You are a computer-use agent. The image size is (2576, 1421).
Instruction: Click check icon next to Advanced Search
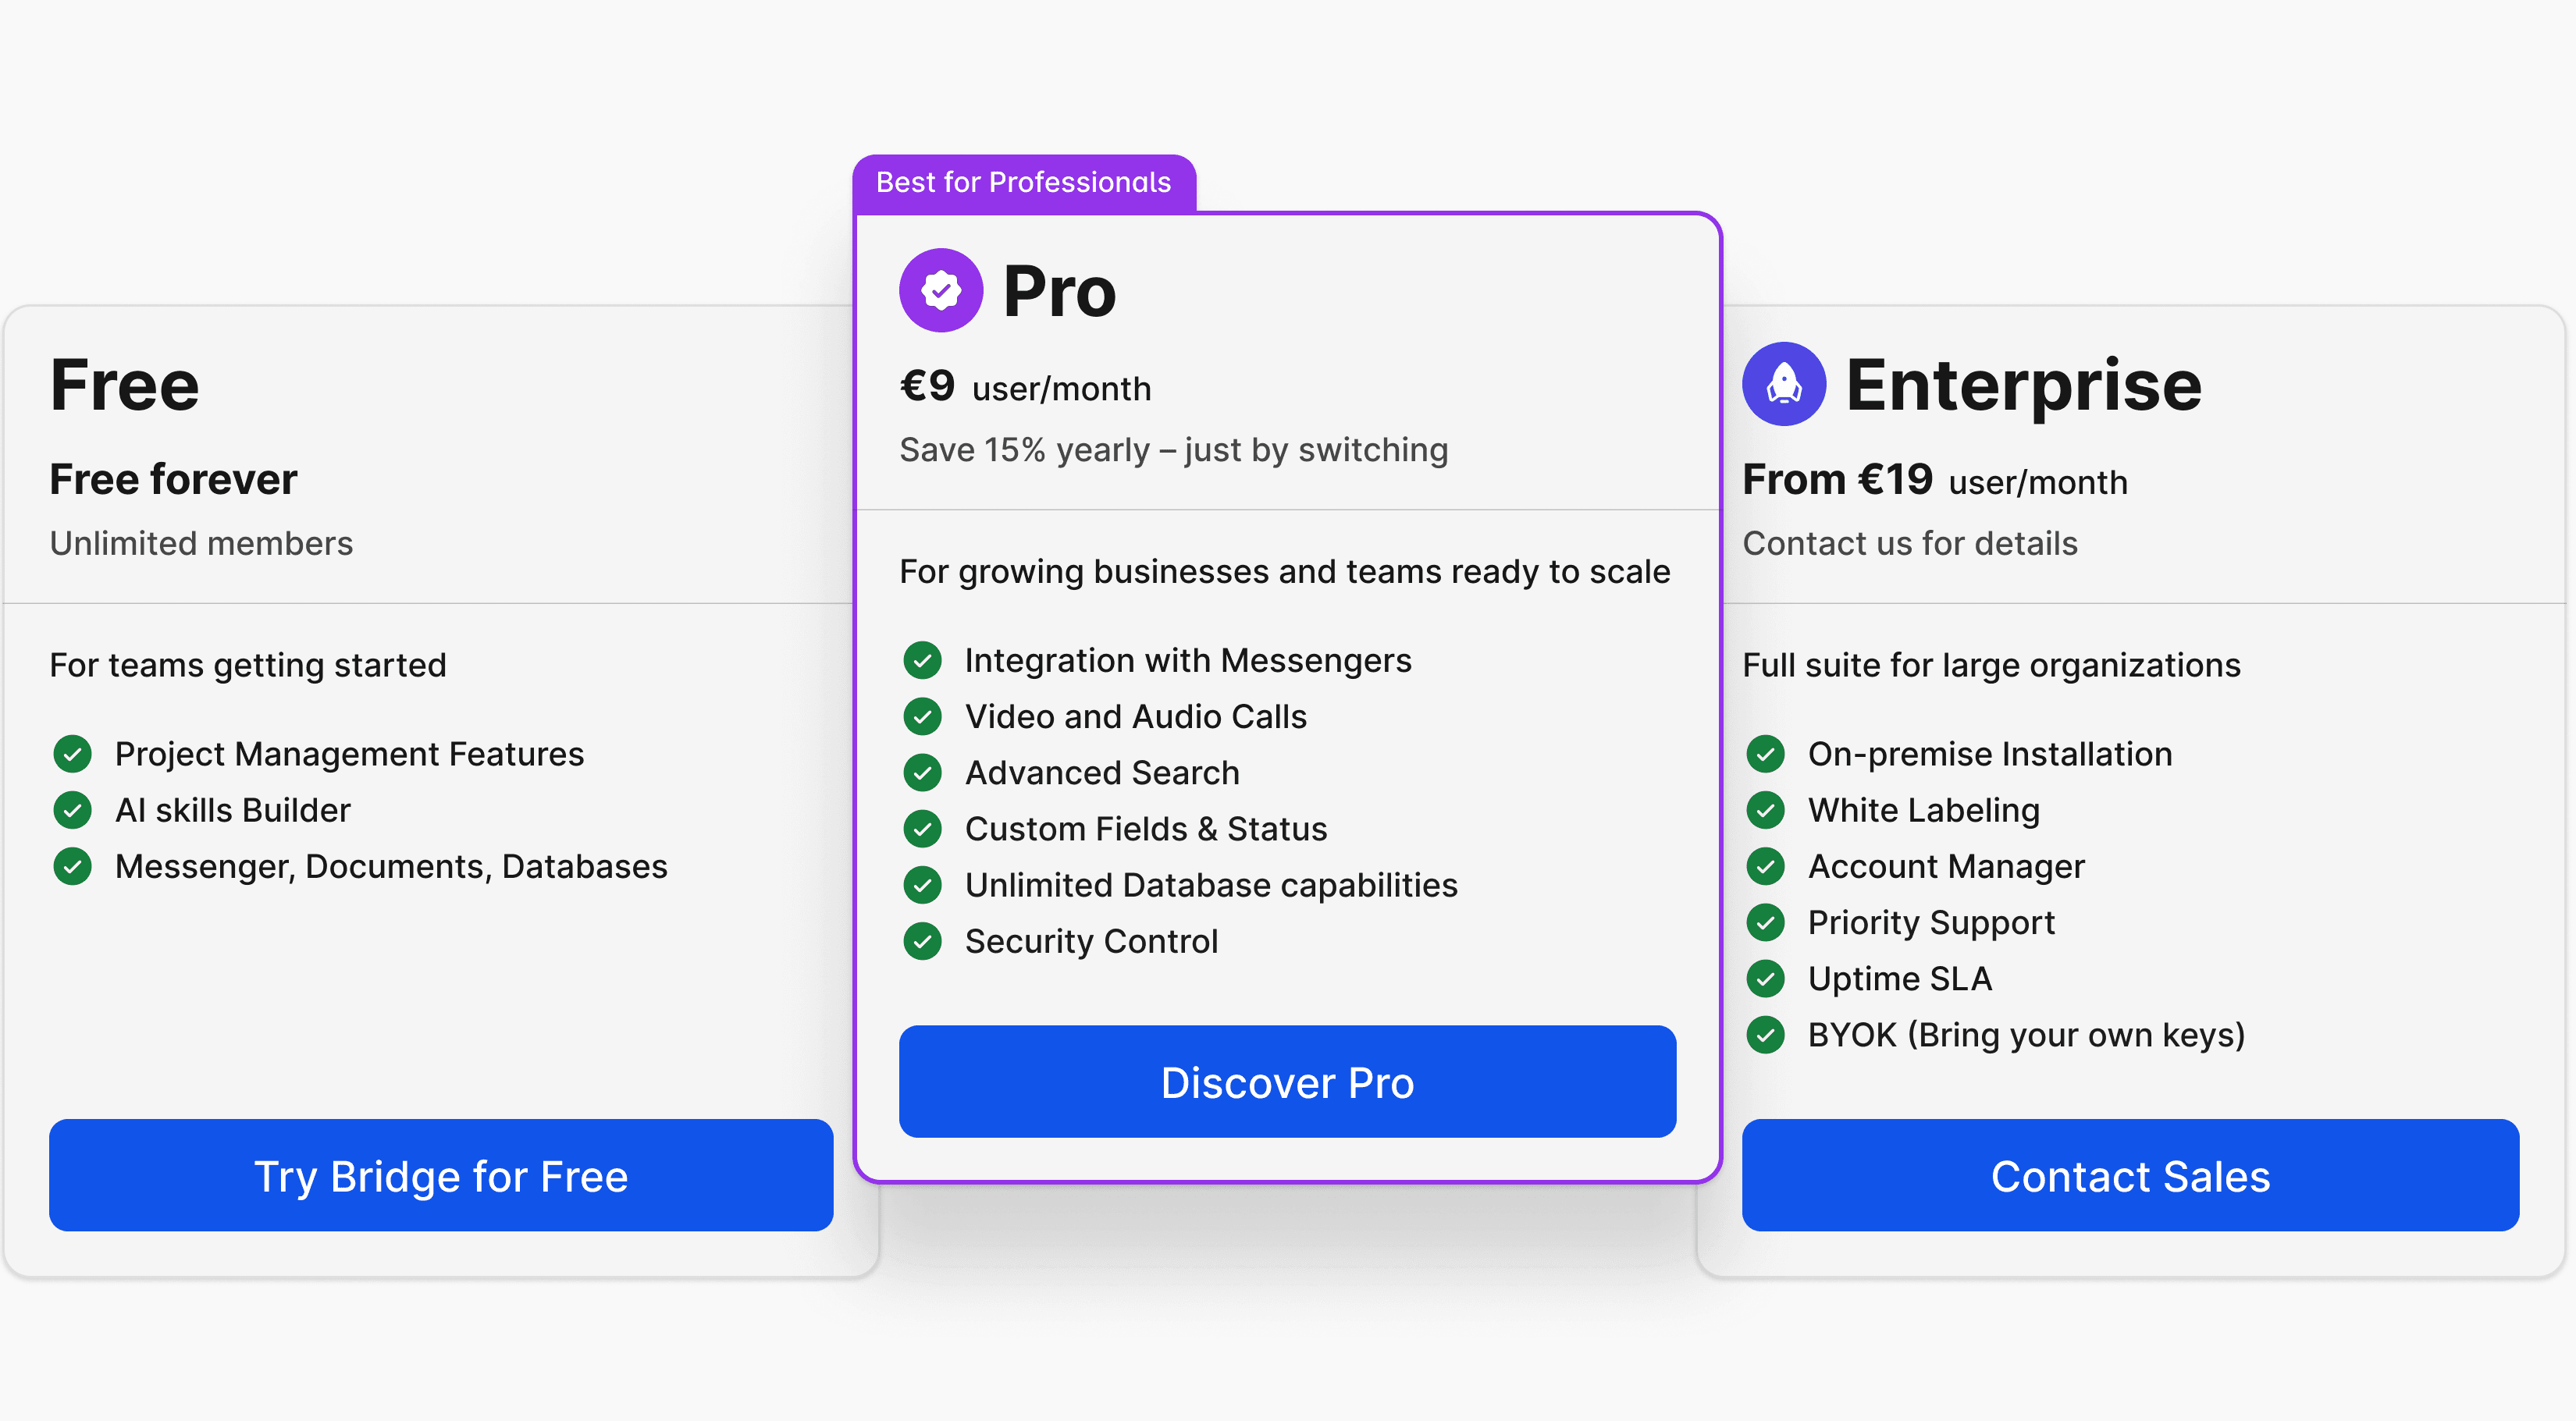coord(922,772)
